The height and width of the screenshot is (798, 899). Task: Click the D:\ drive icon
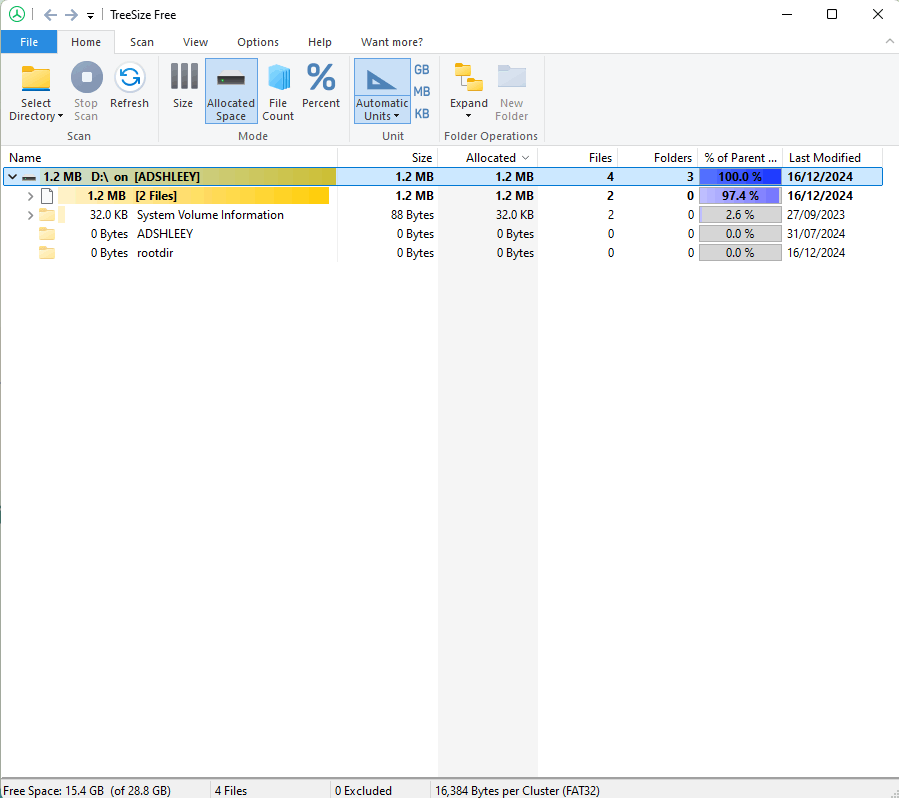pos(29,178)
